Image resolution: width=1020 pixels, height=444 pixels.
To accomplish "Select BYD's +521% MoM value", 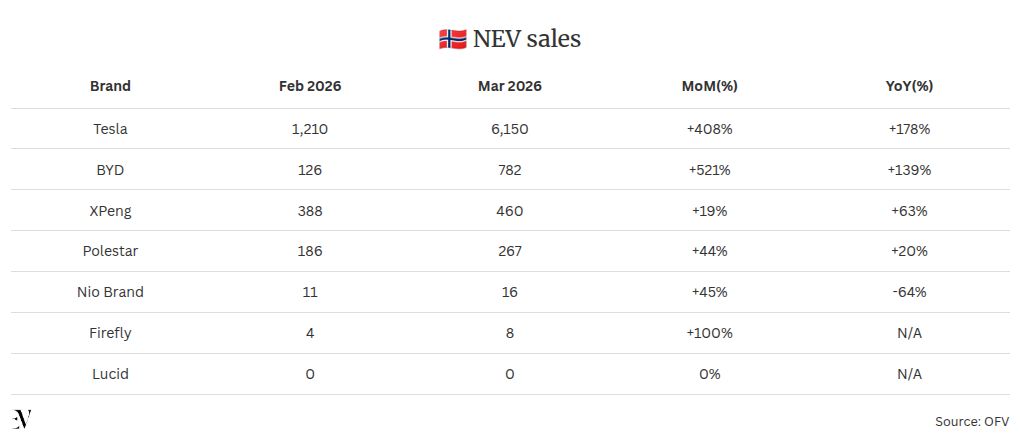I will (x=710, y=170).
